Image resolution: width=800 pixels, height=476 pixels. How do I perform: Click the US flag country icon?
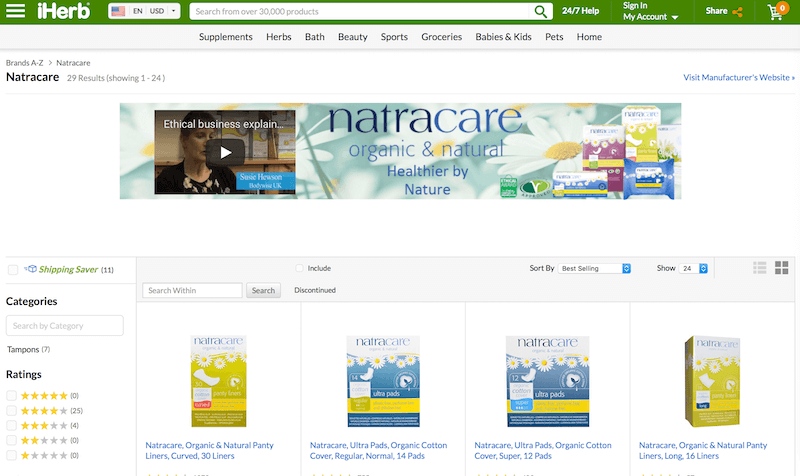[x=118, y=11]
